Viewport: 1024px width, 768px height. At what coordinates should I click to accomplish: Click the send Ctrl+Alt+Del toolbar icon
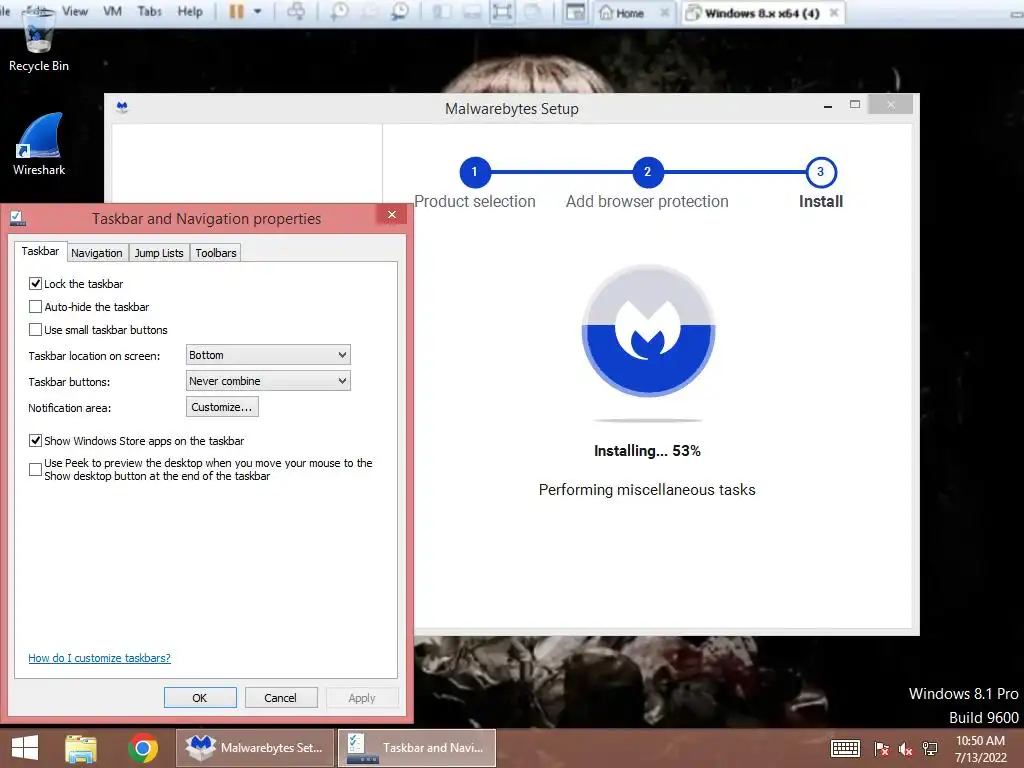296,12
